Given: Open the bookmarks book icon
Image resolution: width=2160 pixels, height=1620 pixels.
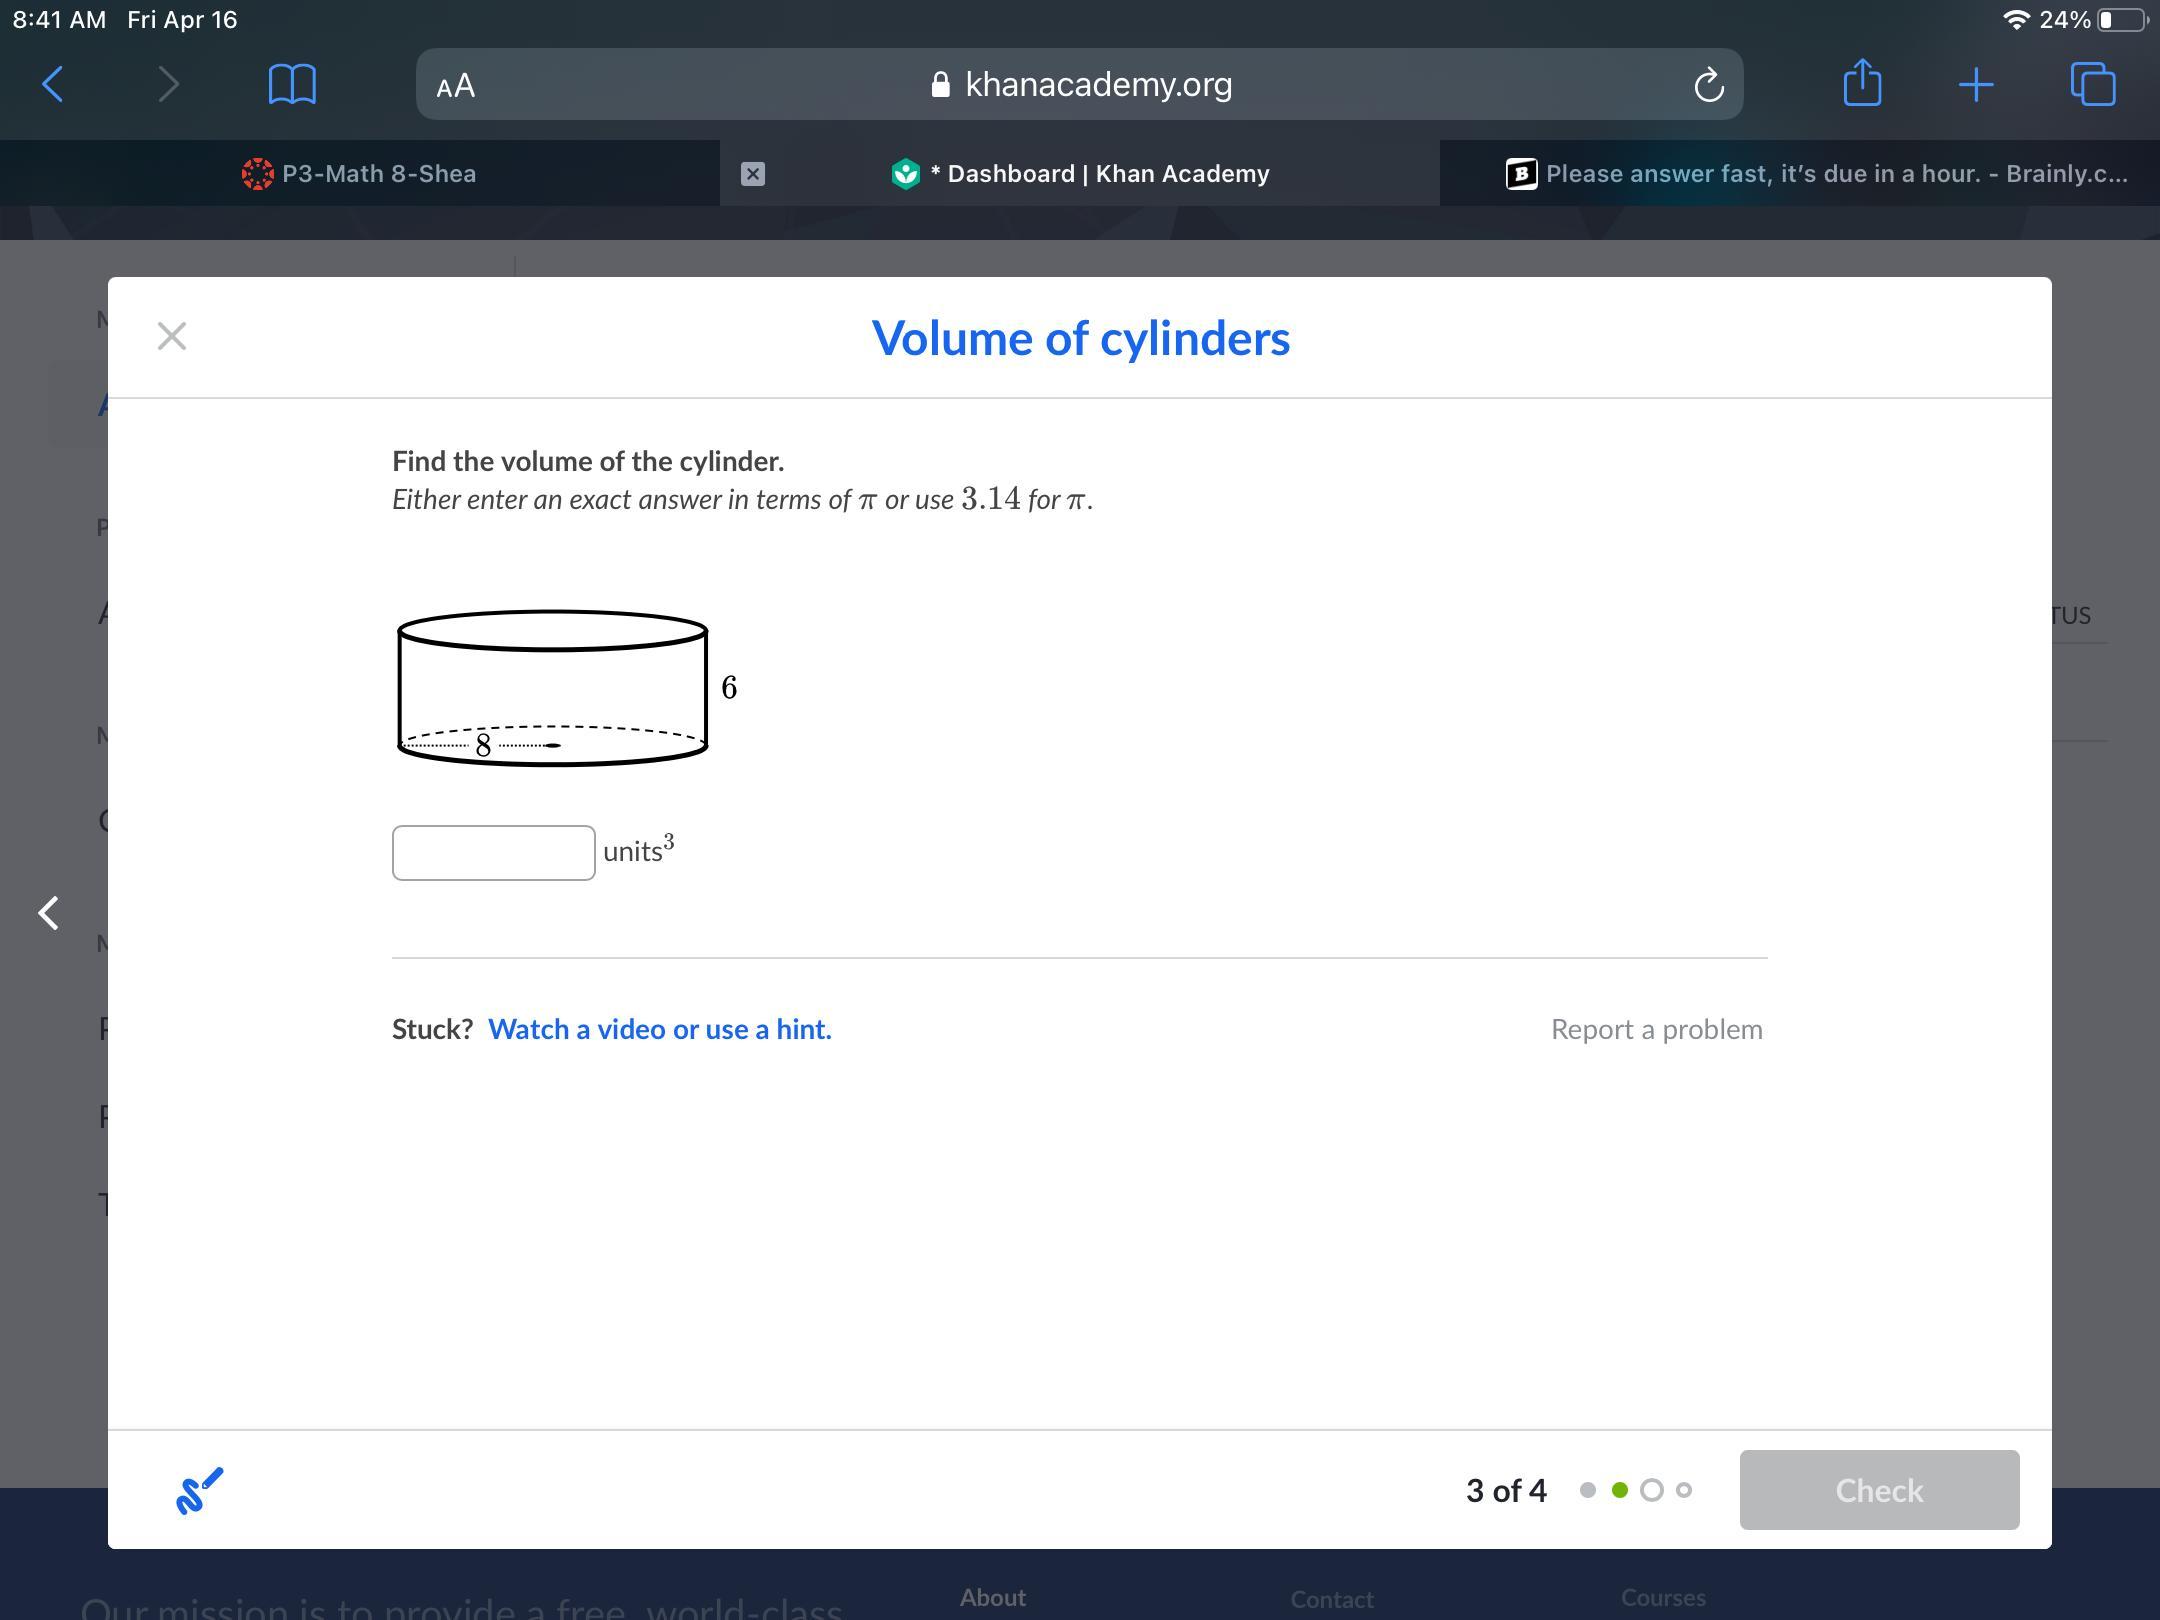Looking at the screenshot, I should [x=292, y=84].
